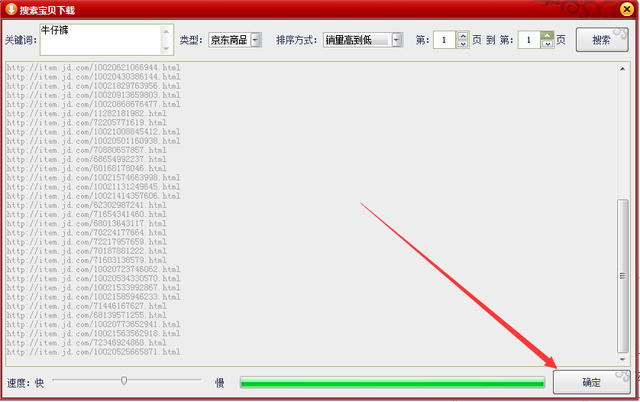The height and width of the screenshot is (402, 640).
Task: Select URL ending 70224177664.html
Action: coord(87,232)
